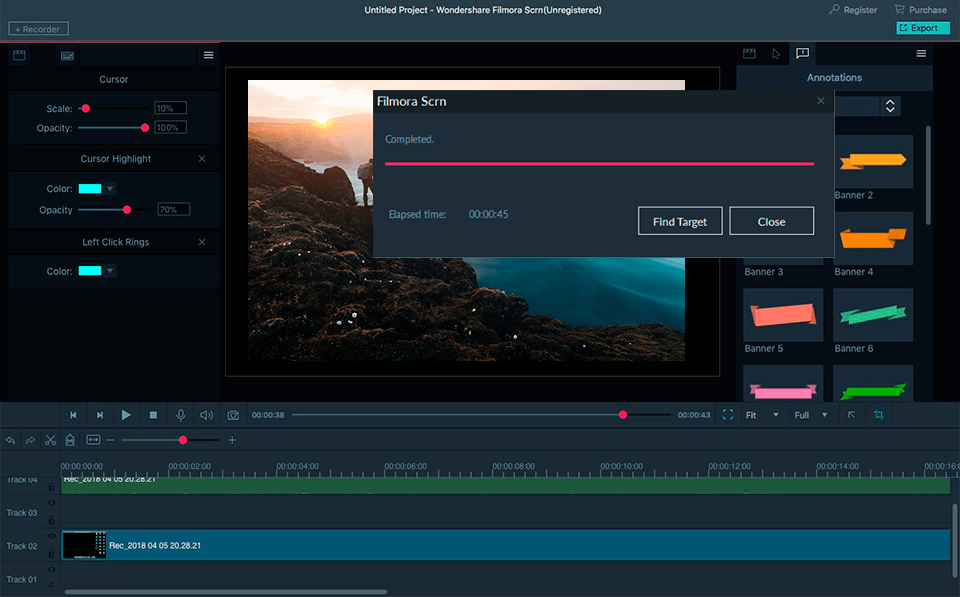Click the Cursor Scale slider handle
The width and height of the screenshot is (960, 597).
(86, 108)
